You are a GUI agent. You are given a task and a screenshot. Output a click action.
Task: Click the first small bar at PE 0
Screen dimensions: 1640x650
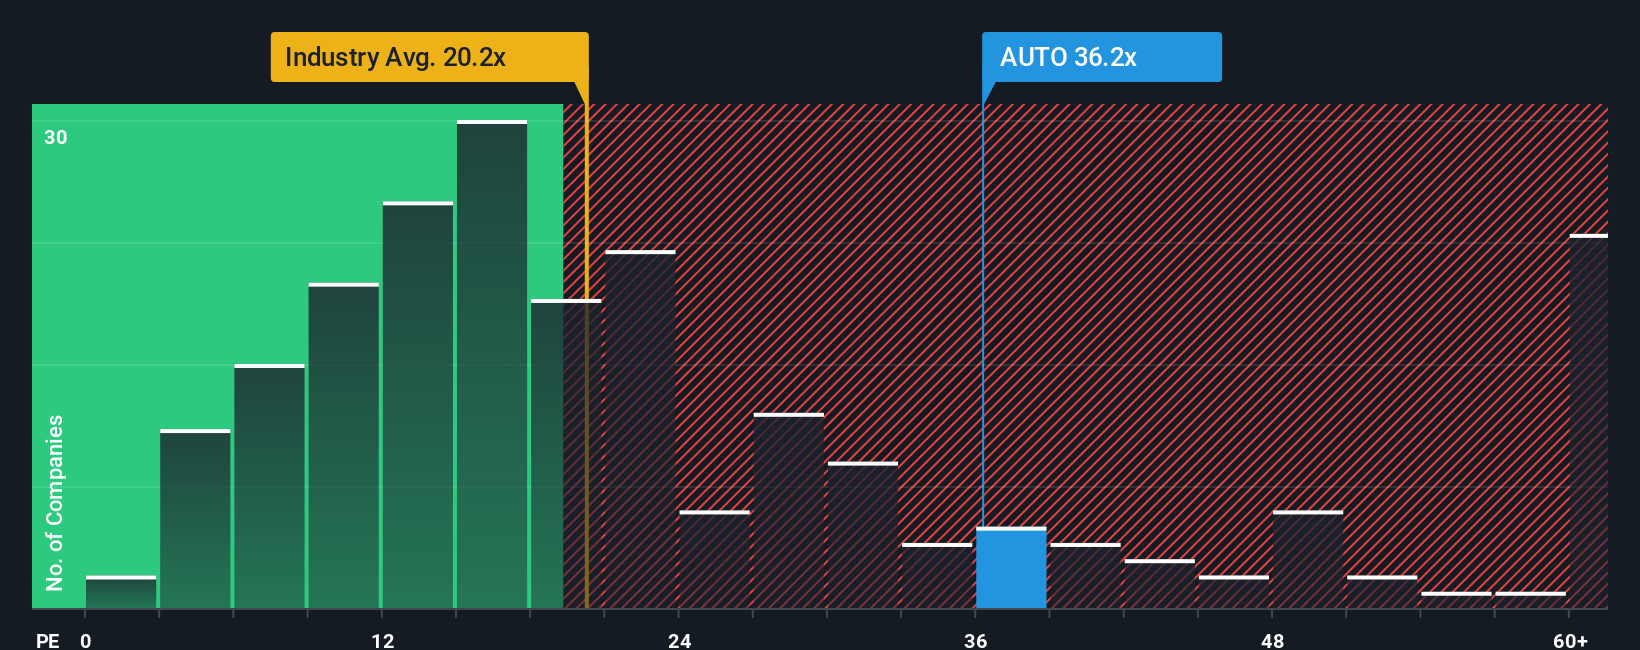click(121, 592)
